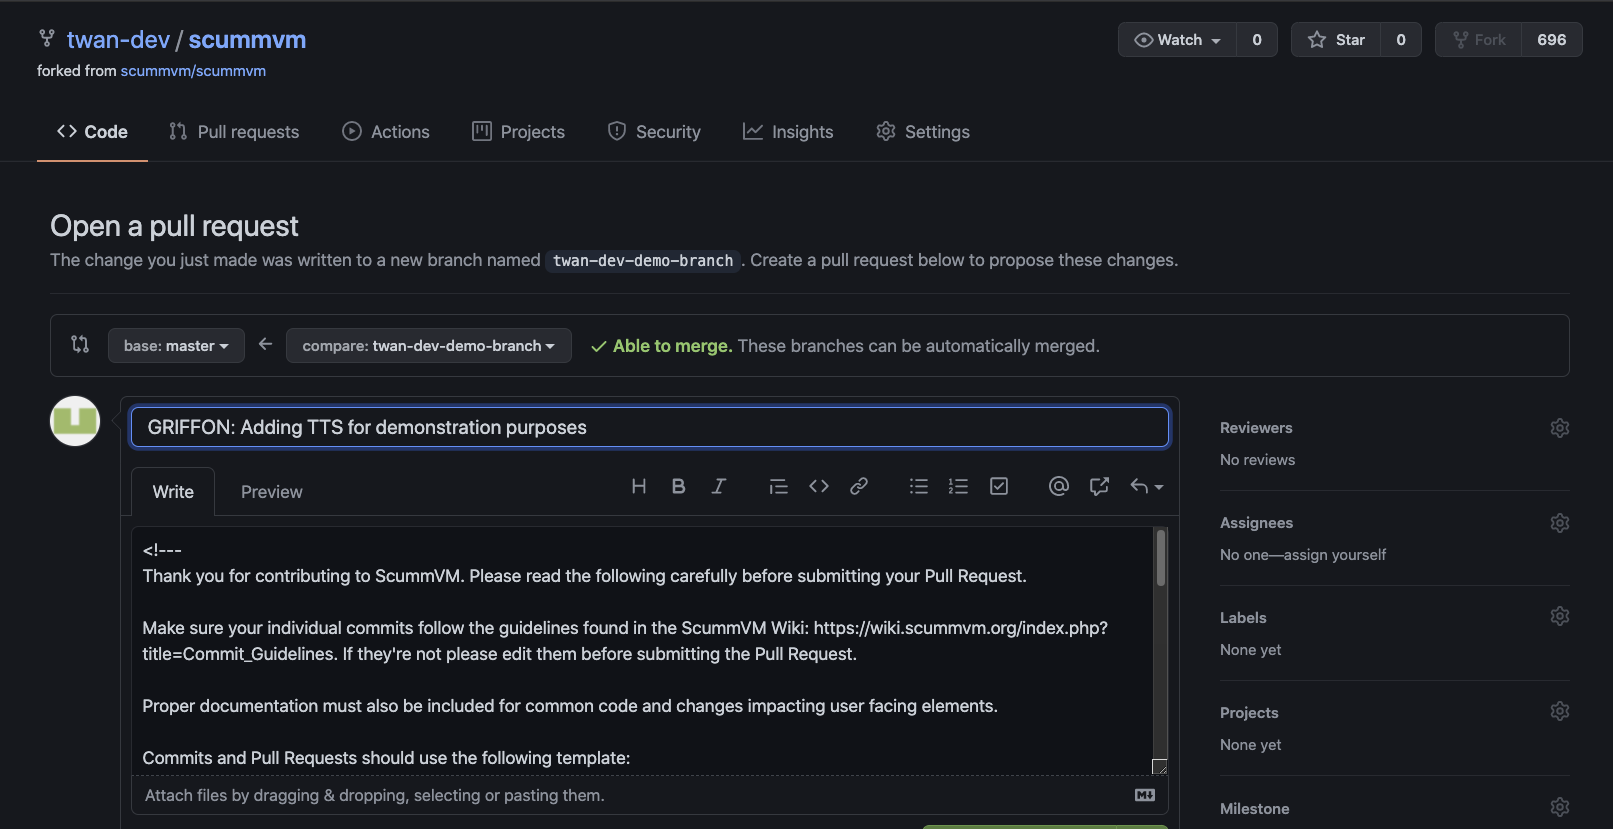This screenshot has width=1613, height=829.
Task: Click the compare changes arrows icon
Action: (80, 344)
